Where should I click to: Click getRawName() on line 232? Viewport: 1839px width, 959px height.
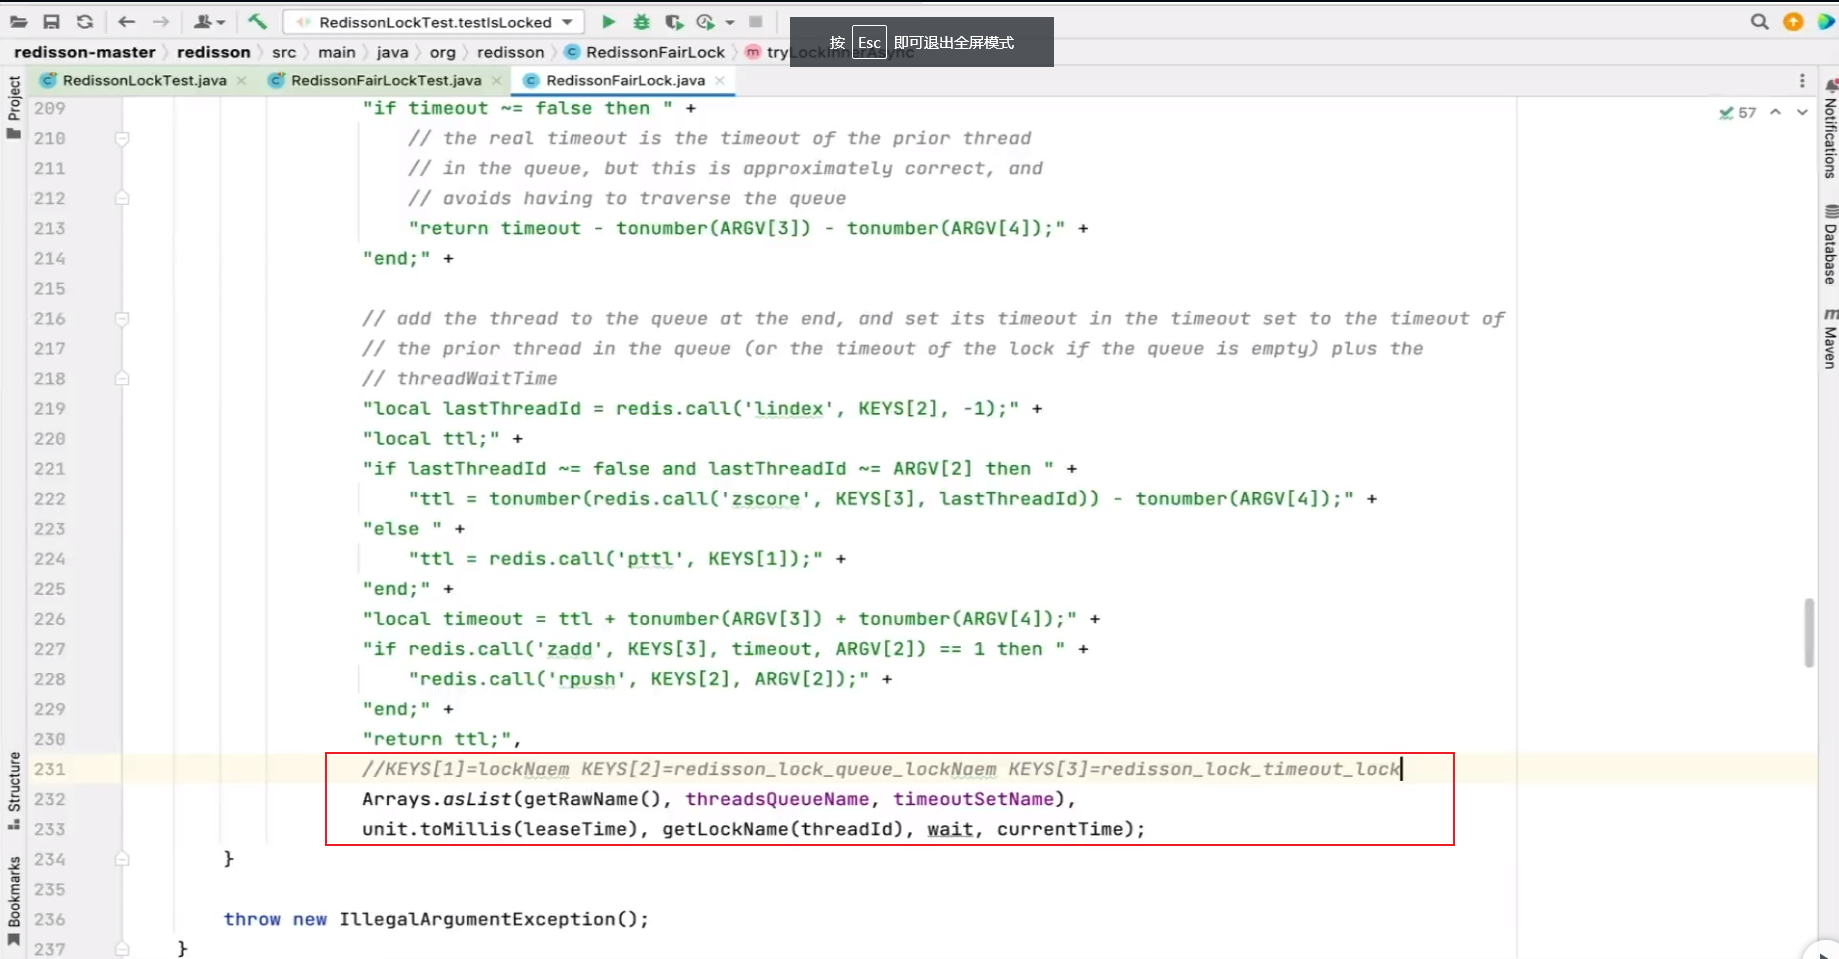[593, 799]
